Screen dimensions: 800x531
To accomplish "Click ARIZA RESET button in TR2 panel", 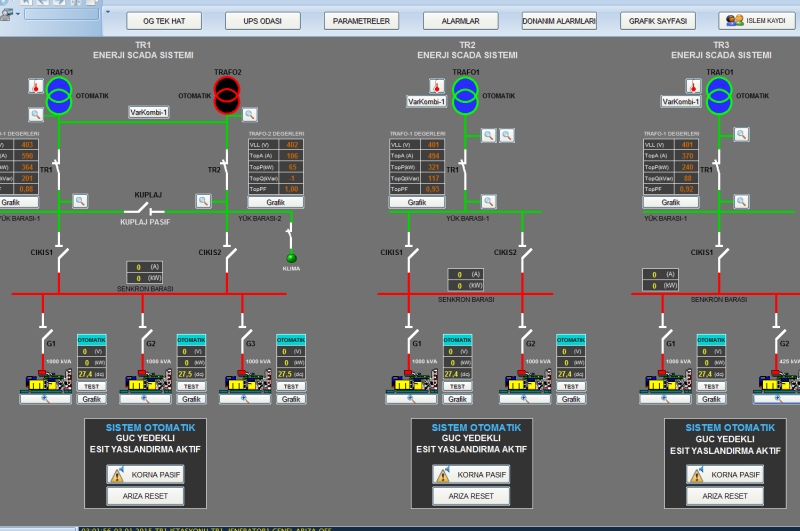I will [x=471, y=496].
